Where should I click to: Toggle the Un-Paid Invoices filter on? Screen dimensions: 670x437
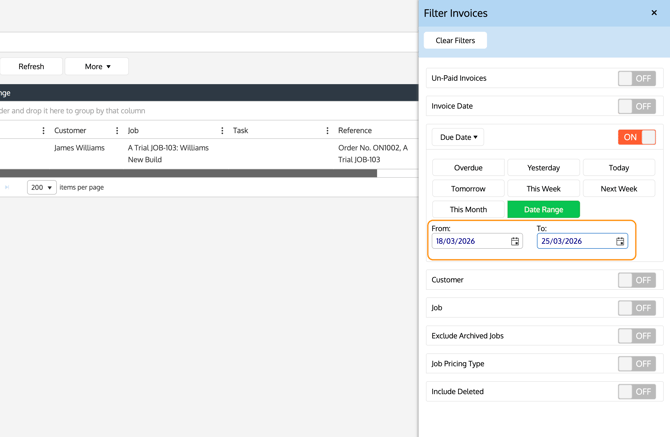[x=636, y=78]
